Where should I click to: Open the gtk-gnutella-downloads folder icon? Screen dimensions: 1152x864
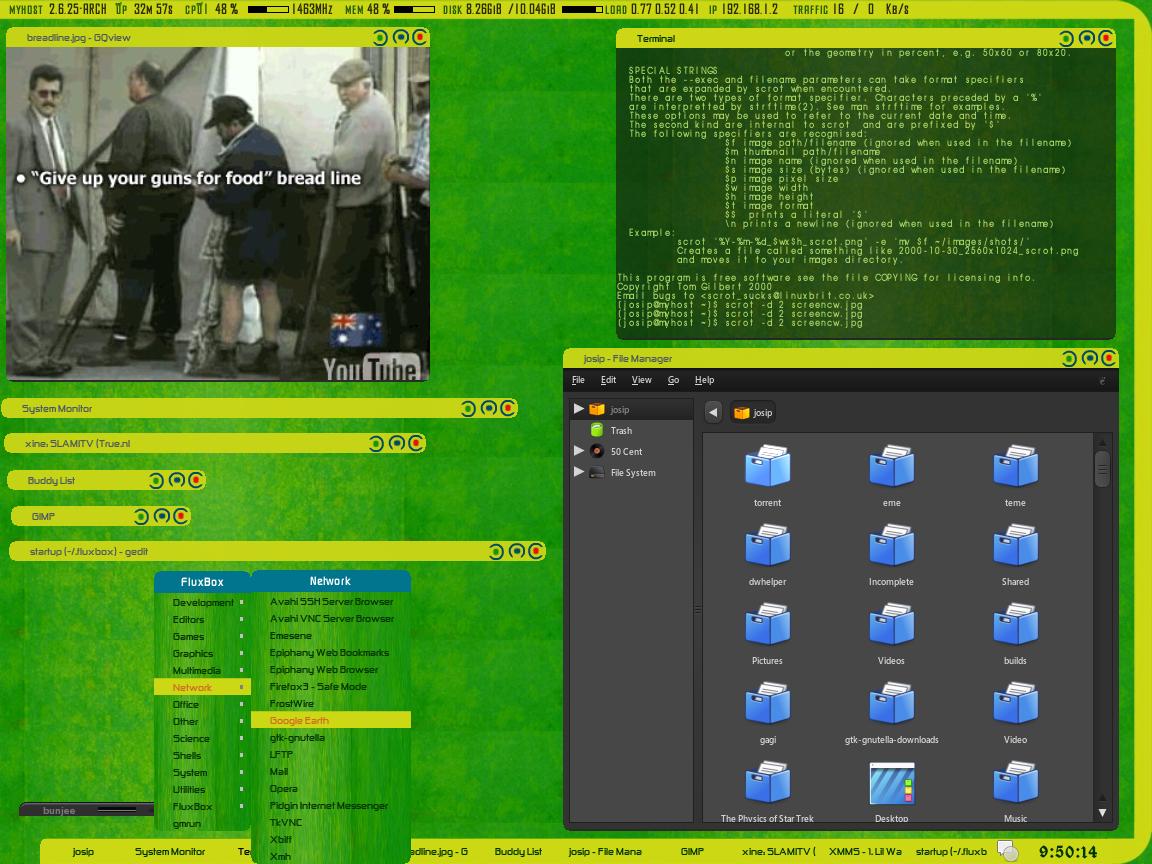click(891, 703)
